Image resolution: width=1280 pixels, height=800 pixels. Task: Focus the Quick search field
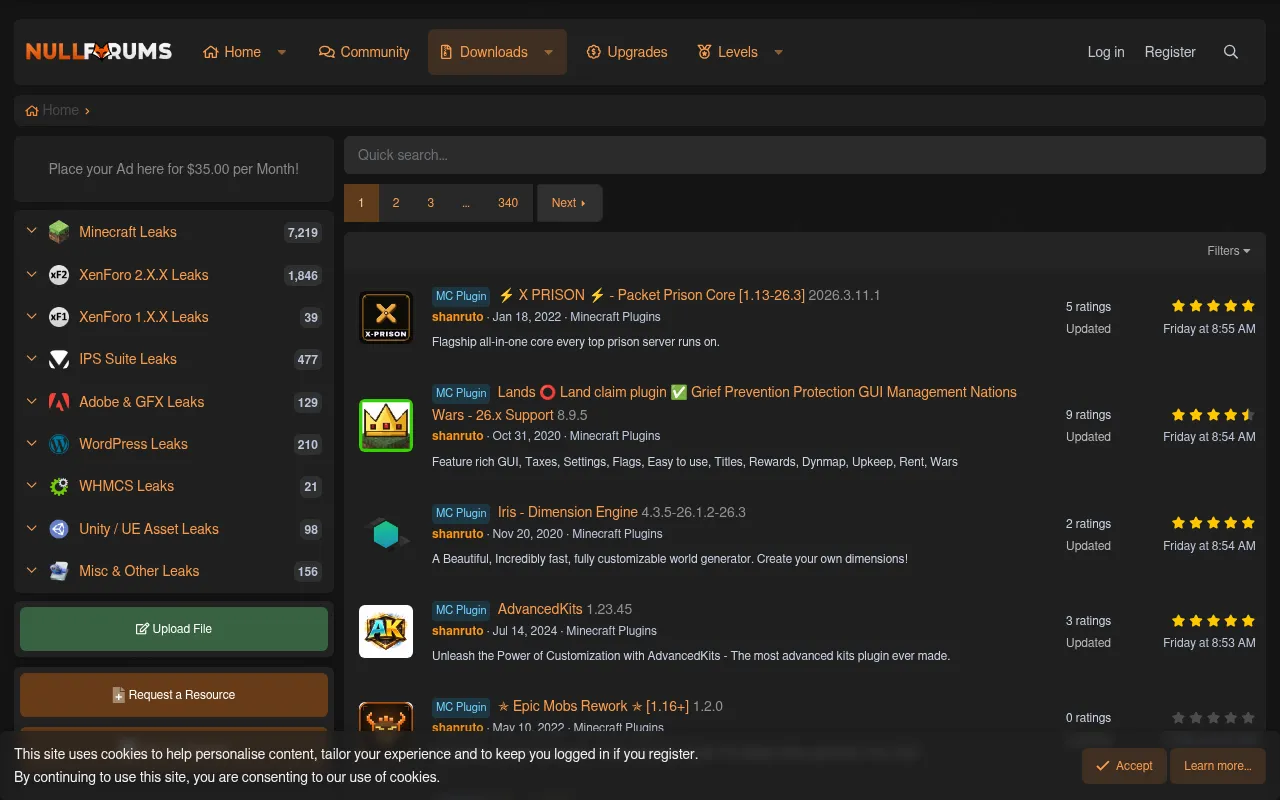pos(805,155)
